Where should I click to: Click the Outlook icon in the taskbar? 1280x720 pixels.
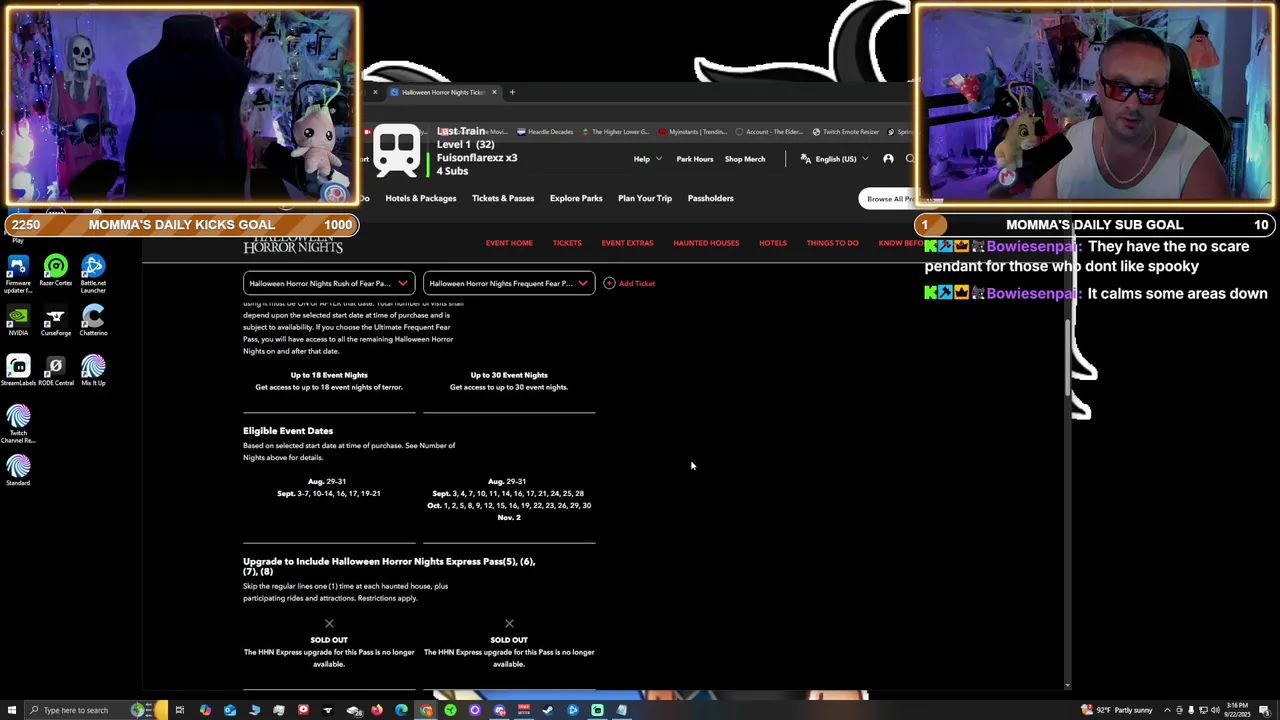[230, 710]
